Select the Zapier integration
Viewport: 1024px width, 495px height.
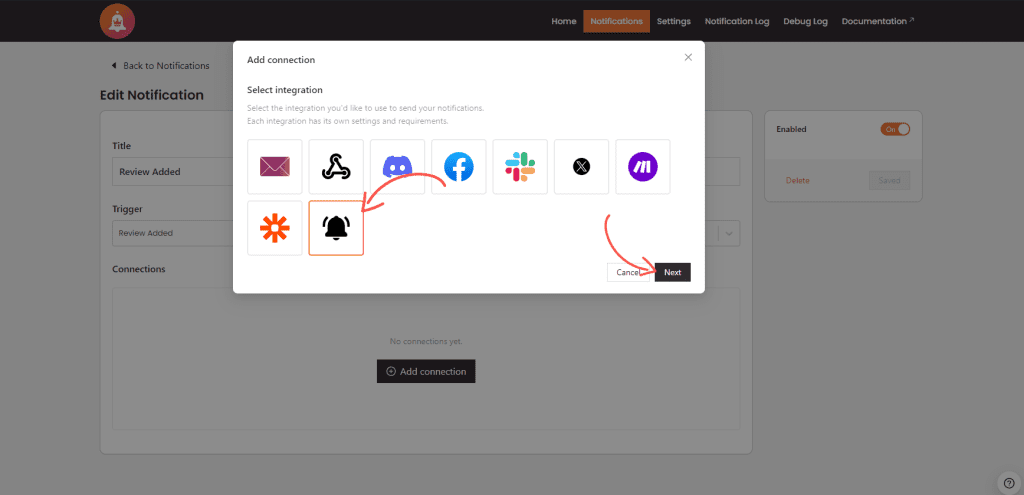[x=275, y=228]
